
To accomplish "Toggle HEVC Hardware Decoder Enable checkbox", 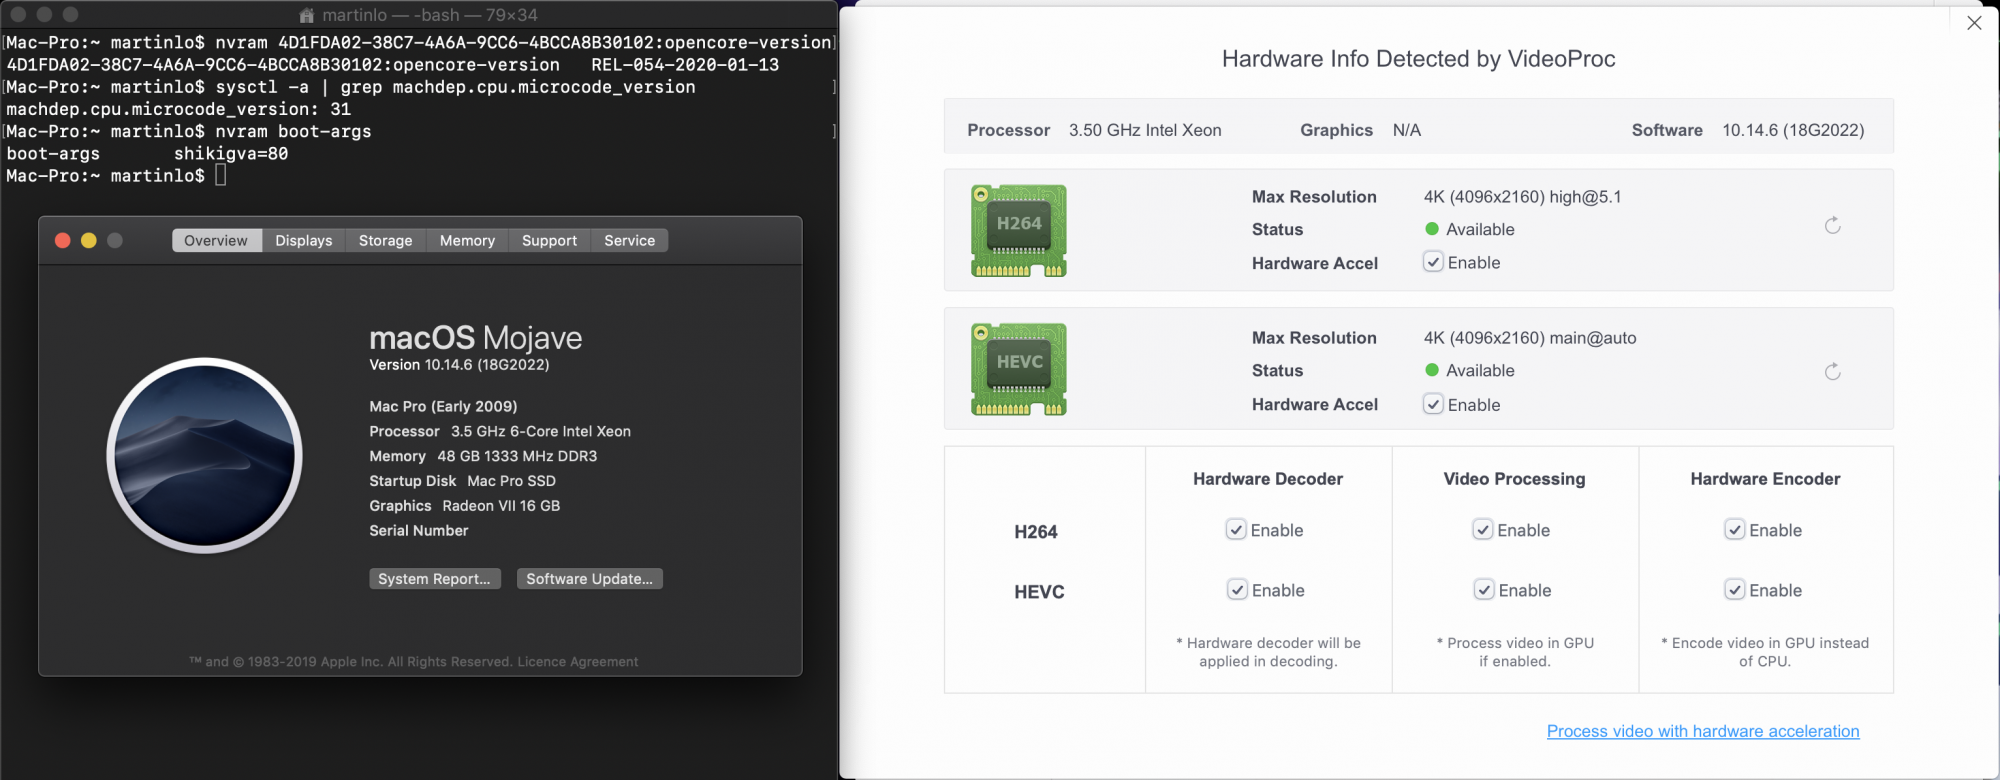I will click(x=1237, y=590).
